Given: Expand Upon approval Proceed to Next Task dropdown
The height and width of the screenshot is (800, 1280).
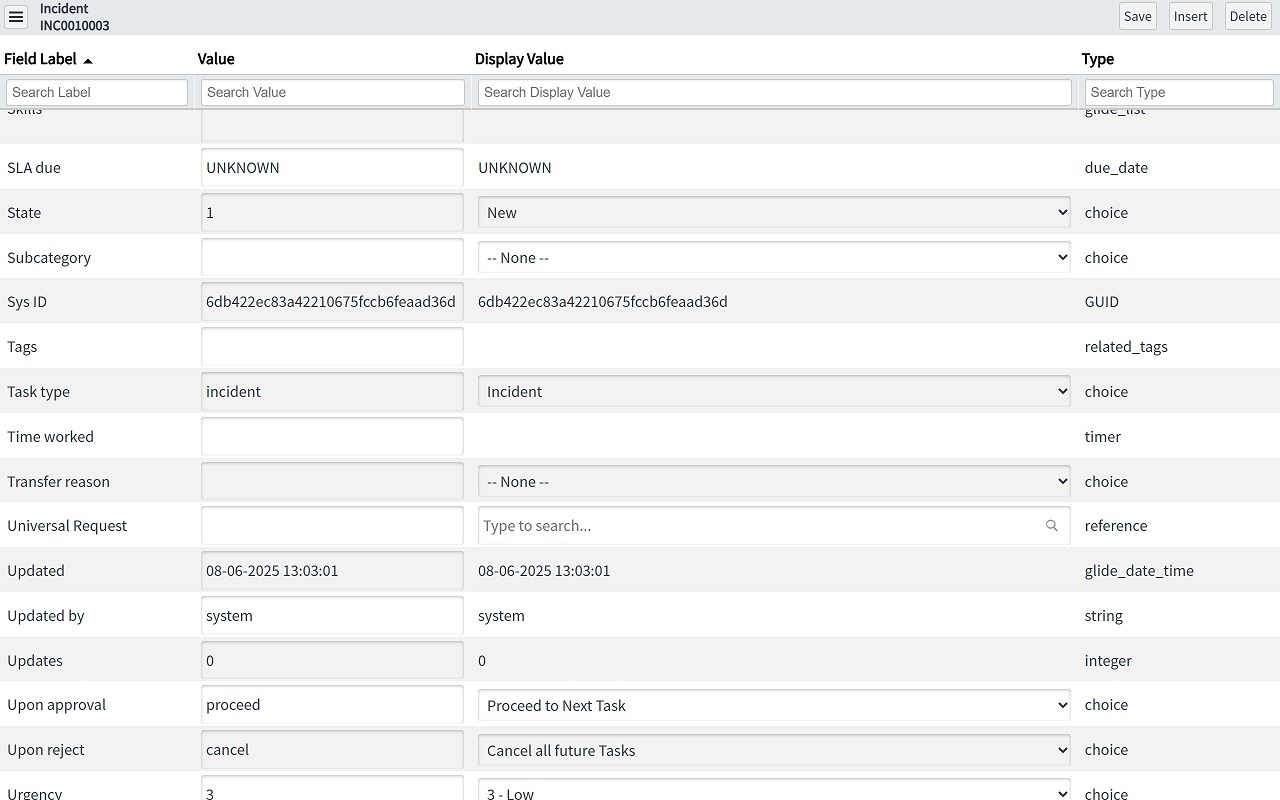Looking at the screenshot, I should pyautogui.click(x=773, y=705).
